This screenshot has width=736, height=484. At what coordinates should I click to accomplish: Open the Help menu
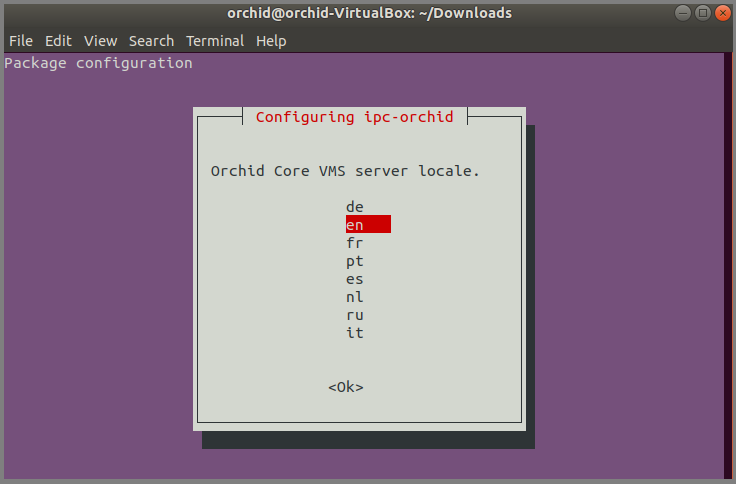[x=271, y=41]
